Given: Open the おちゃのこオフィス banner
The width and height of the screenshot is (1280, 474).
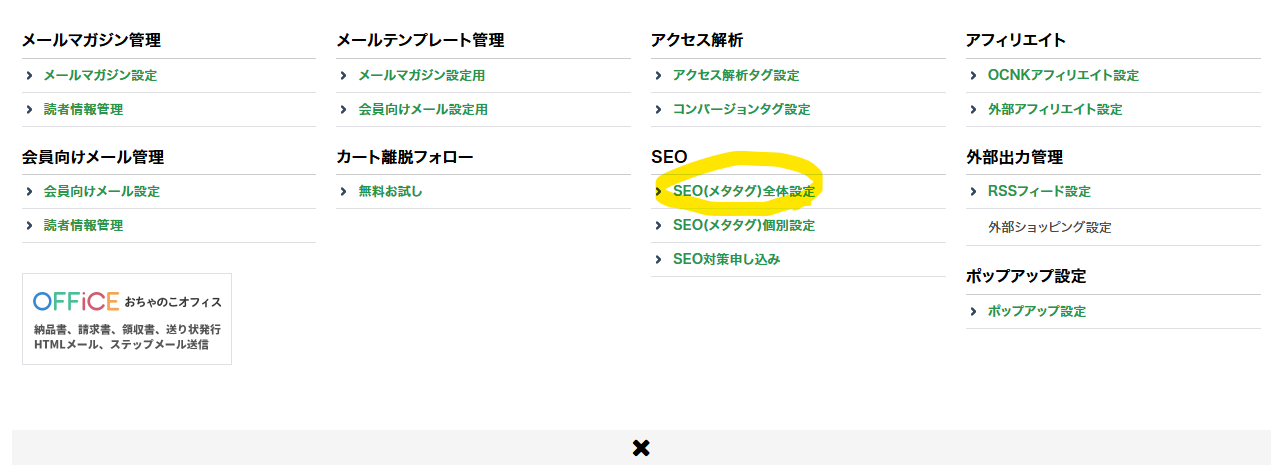Looking at the screenshot, I should [127, 319].
